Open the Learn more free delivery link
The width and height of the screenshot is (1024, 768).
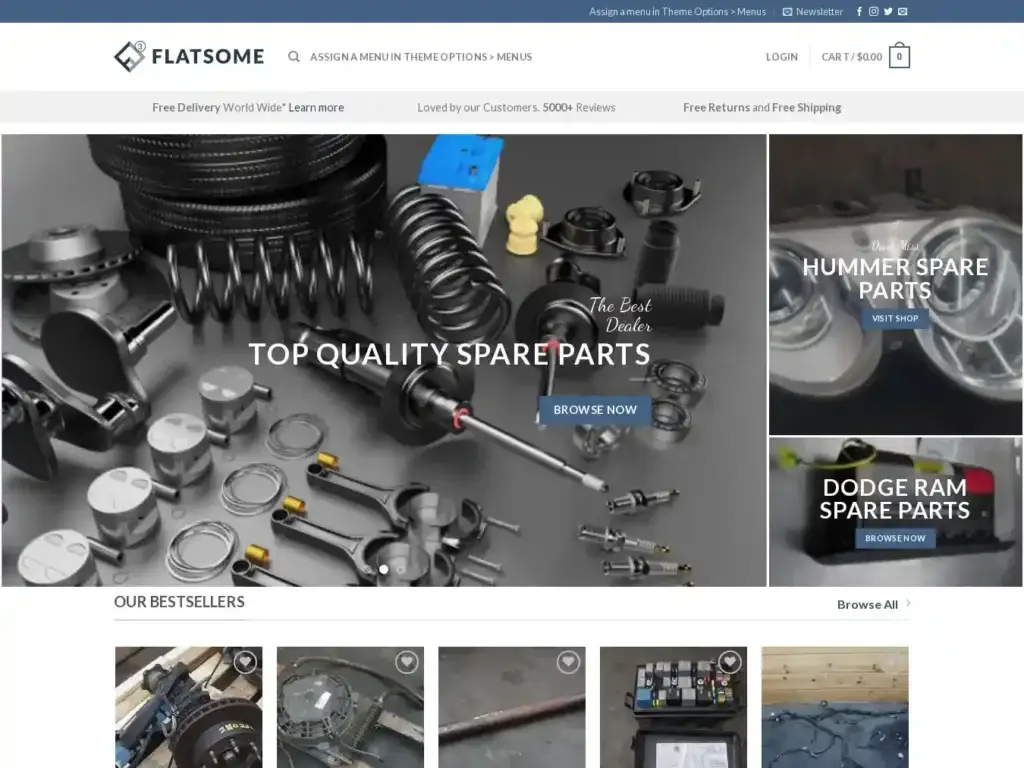click(x=316, y=107)
